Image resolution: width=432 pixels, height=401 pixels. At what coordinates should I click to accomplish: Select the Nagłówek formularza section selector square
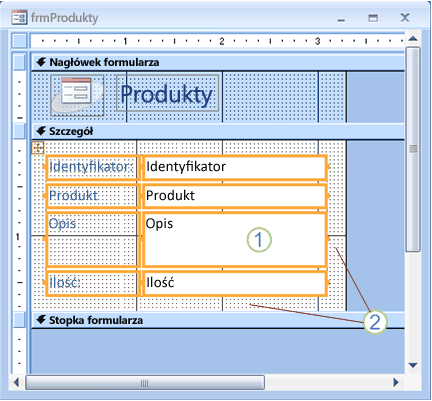point(19,62)
